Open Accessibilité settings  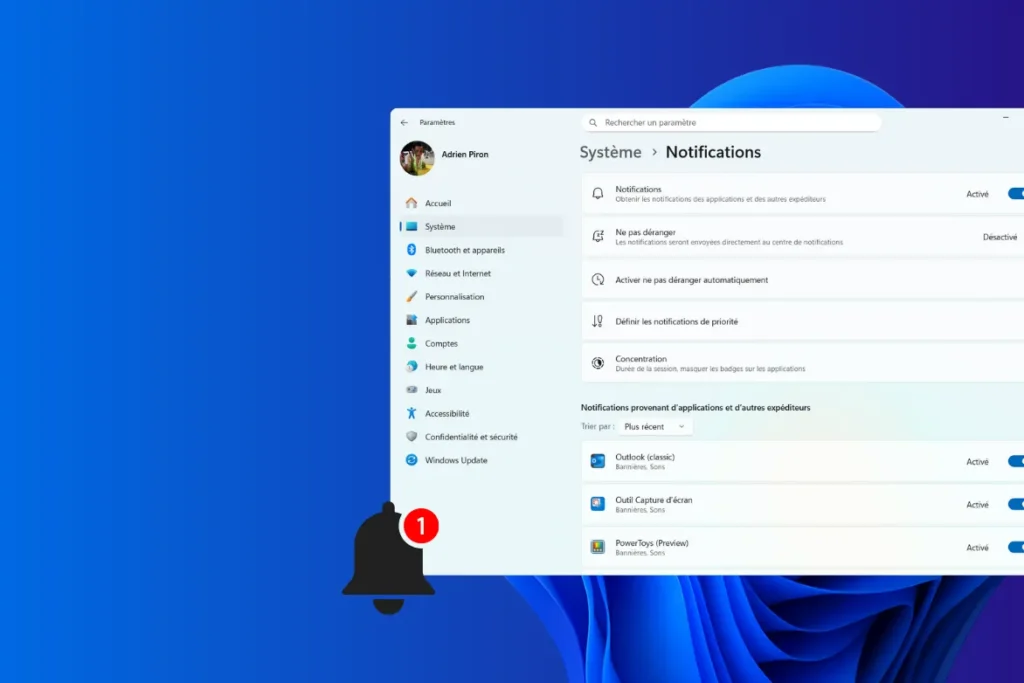pyautogui.click(x=451, y=413)
